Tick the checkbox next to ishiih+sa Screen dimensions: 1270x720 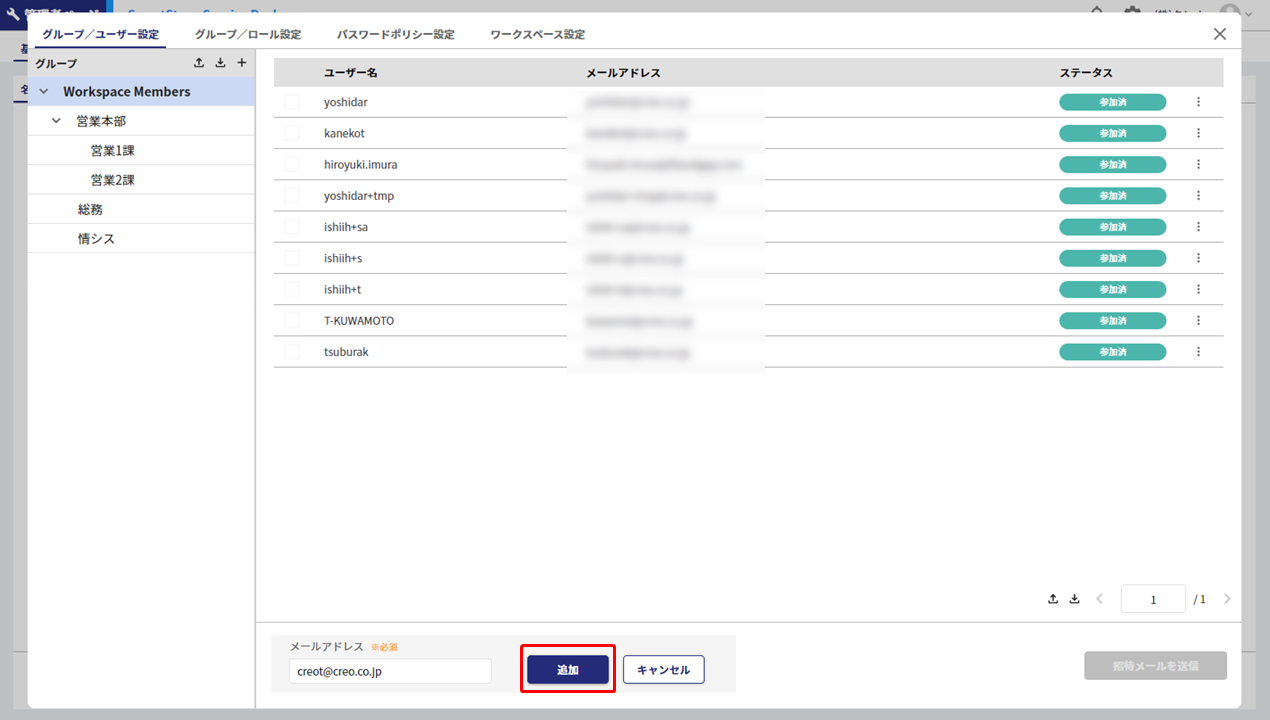(292, 227)
